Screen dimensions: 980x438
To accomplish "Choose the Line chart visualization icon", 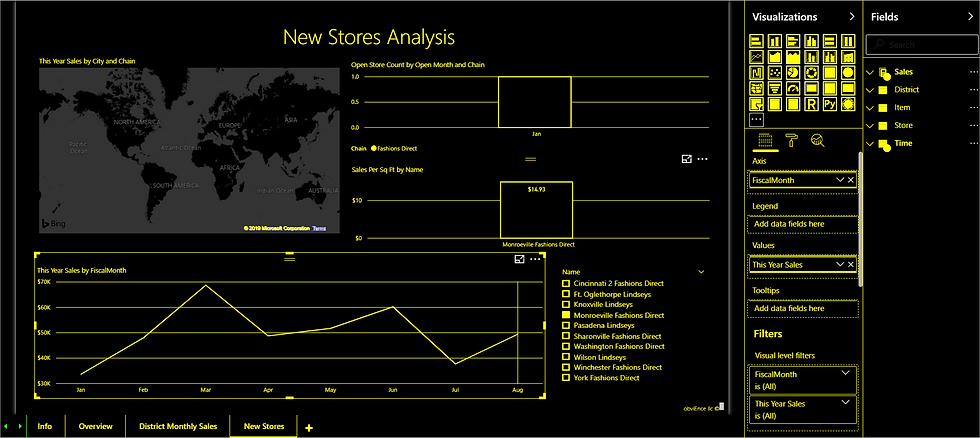I will coord(756,57).
